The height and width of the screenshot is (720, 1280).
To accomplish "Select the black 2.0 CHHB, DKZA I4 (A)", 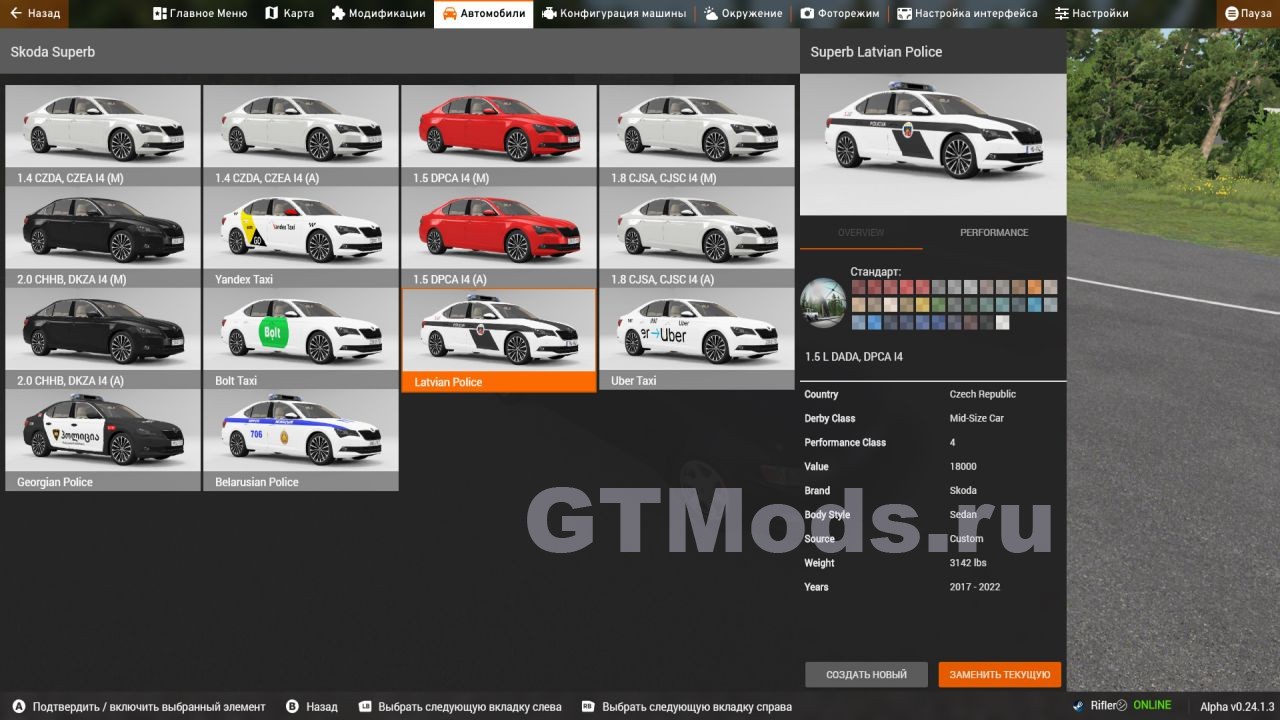I will point(103,339).
